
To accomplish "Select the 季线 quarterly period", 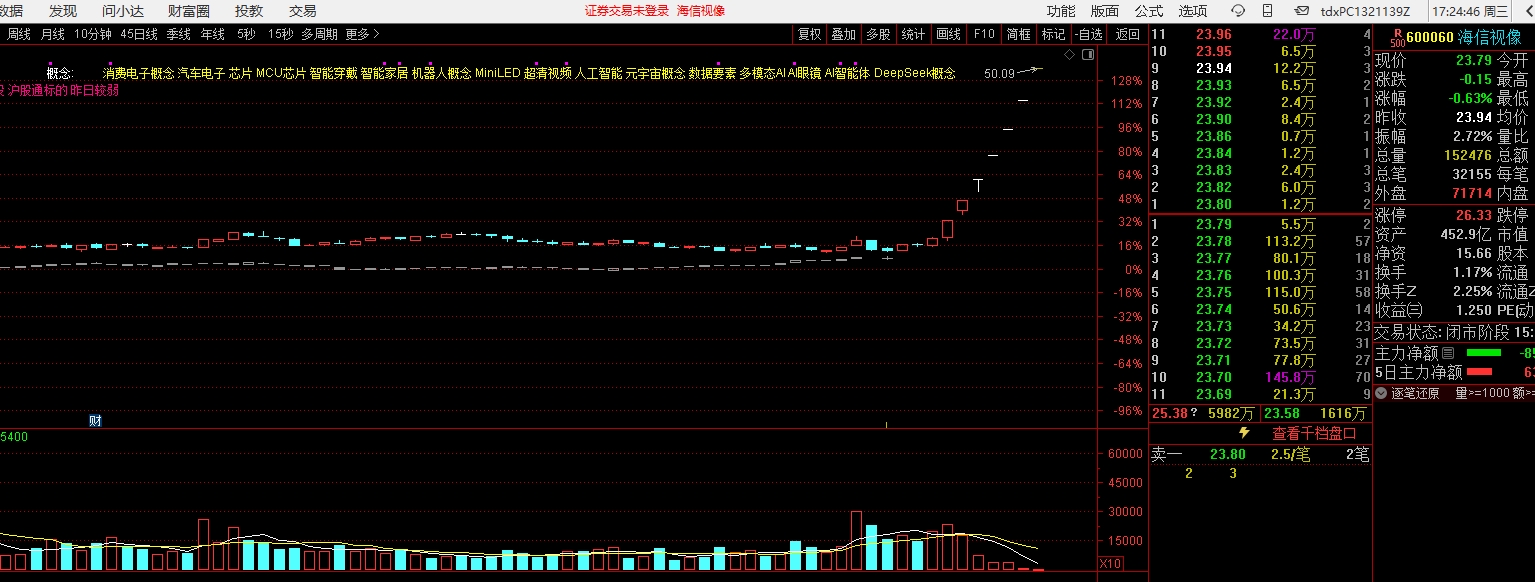I will (x=179, y=34).
